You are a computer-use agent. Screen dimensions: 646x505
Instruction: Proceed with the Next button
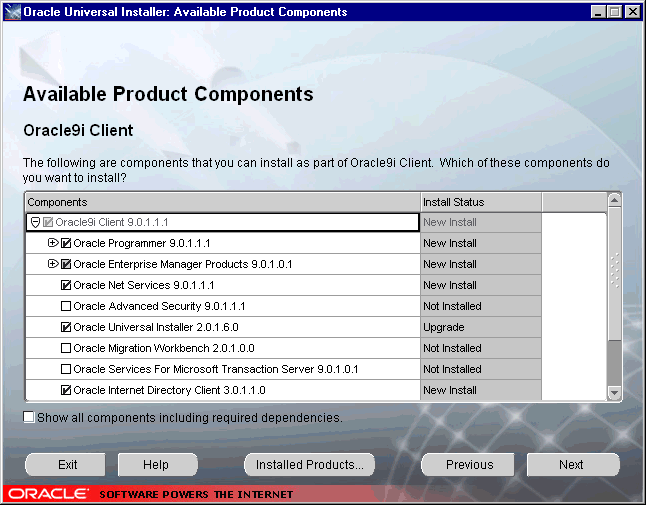pyautogui.click(x=573, y=465)
